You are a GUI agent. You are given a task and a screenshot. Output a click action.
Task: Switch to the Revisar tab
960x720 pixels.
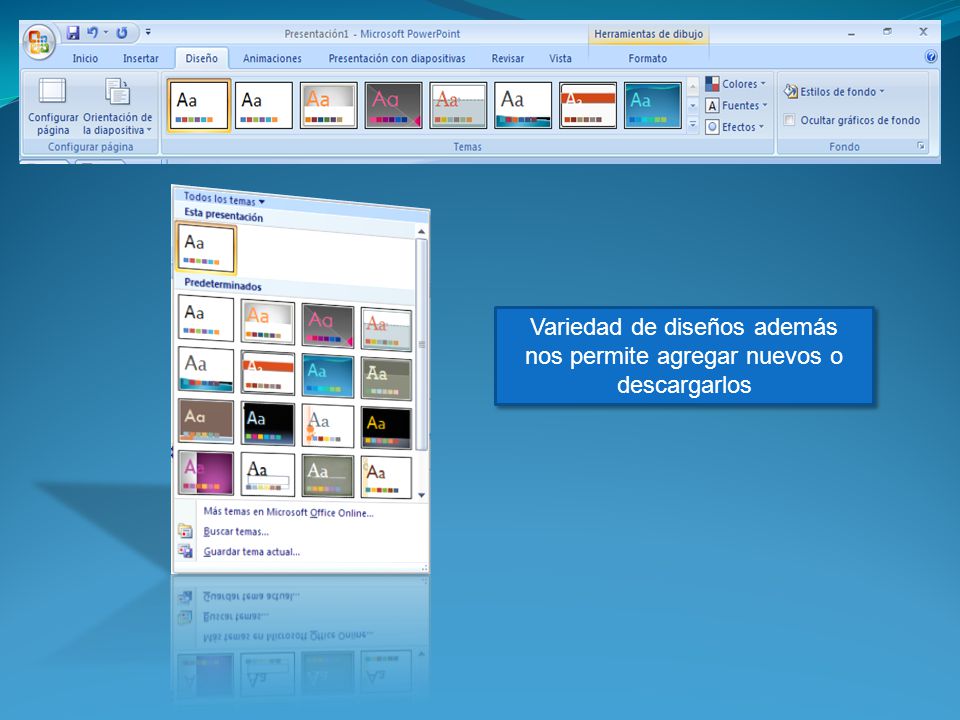(x=508, y=58)
